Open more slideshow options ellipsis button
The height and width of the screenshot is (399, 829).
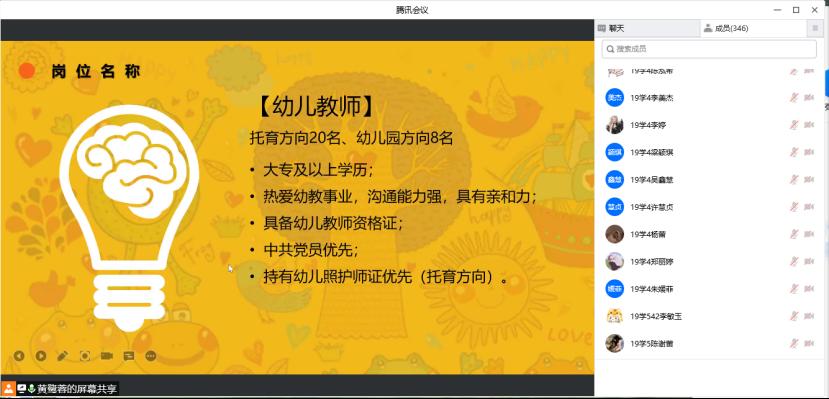151,356
